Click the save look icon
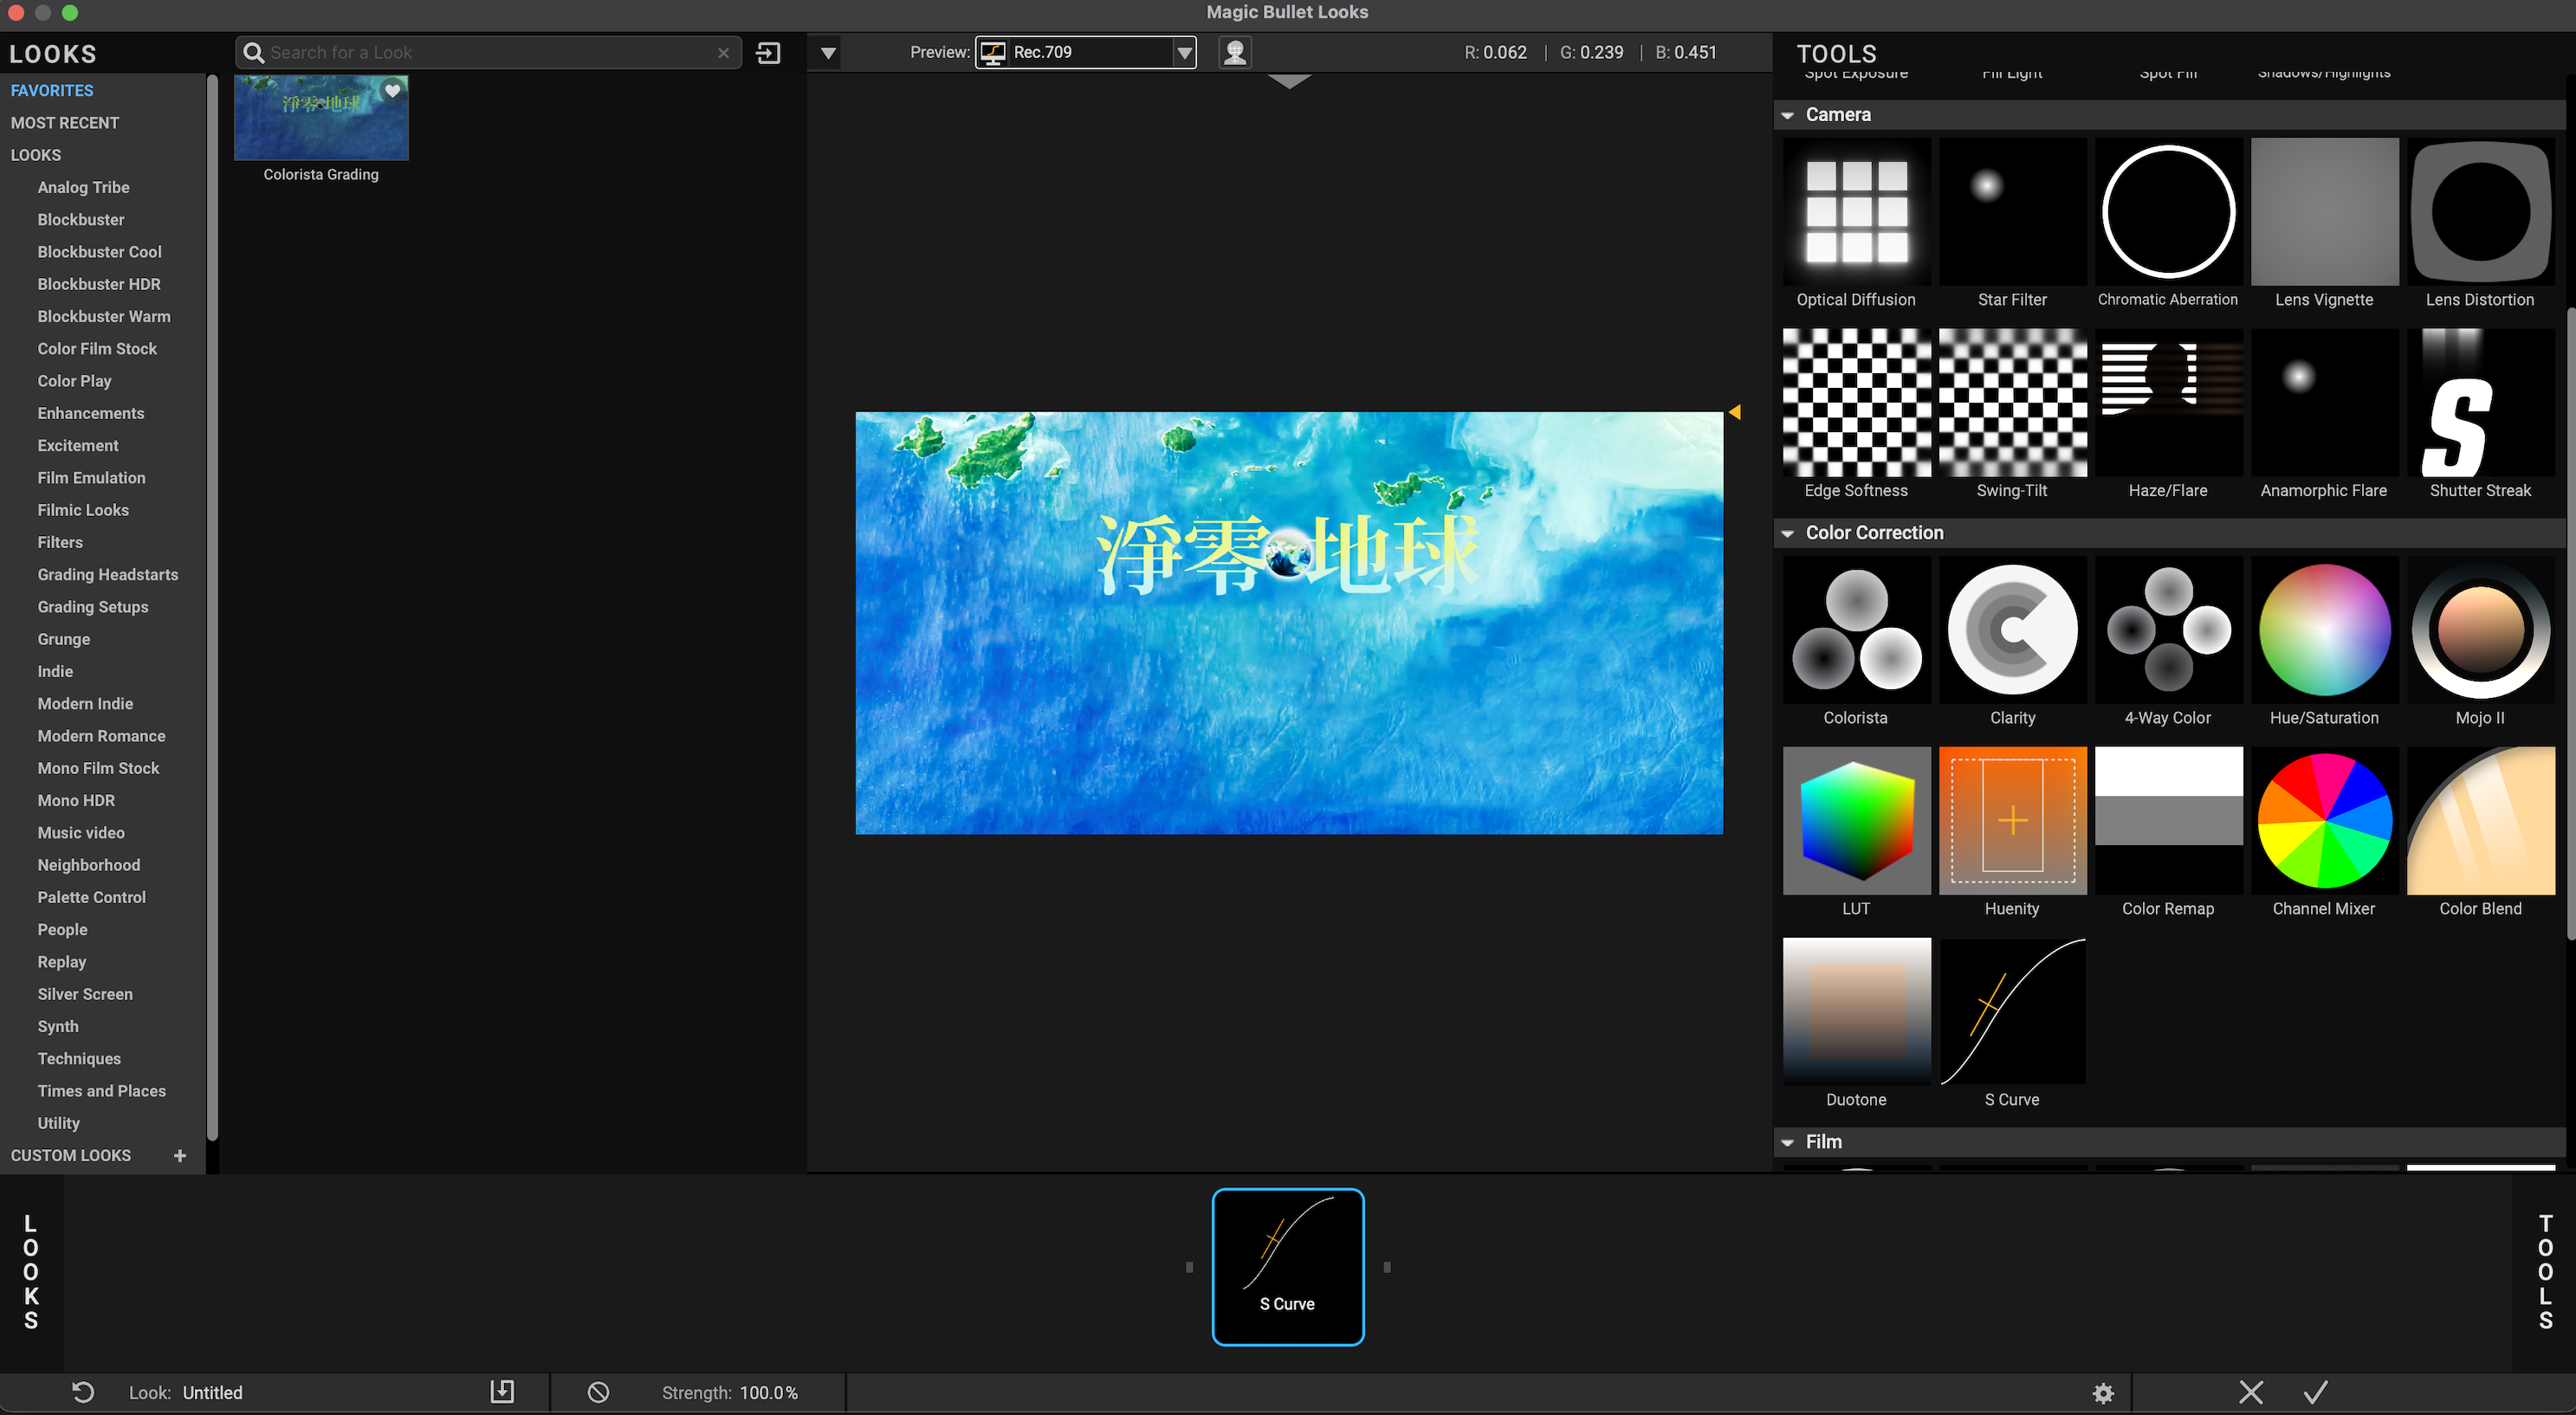Viewport: 2576px width, 1415px height. [502, 1392]
